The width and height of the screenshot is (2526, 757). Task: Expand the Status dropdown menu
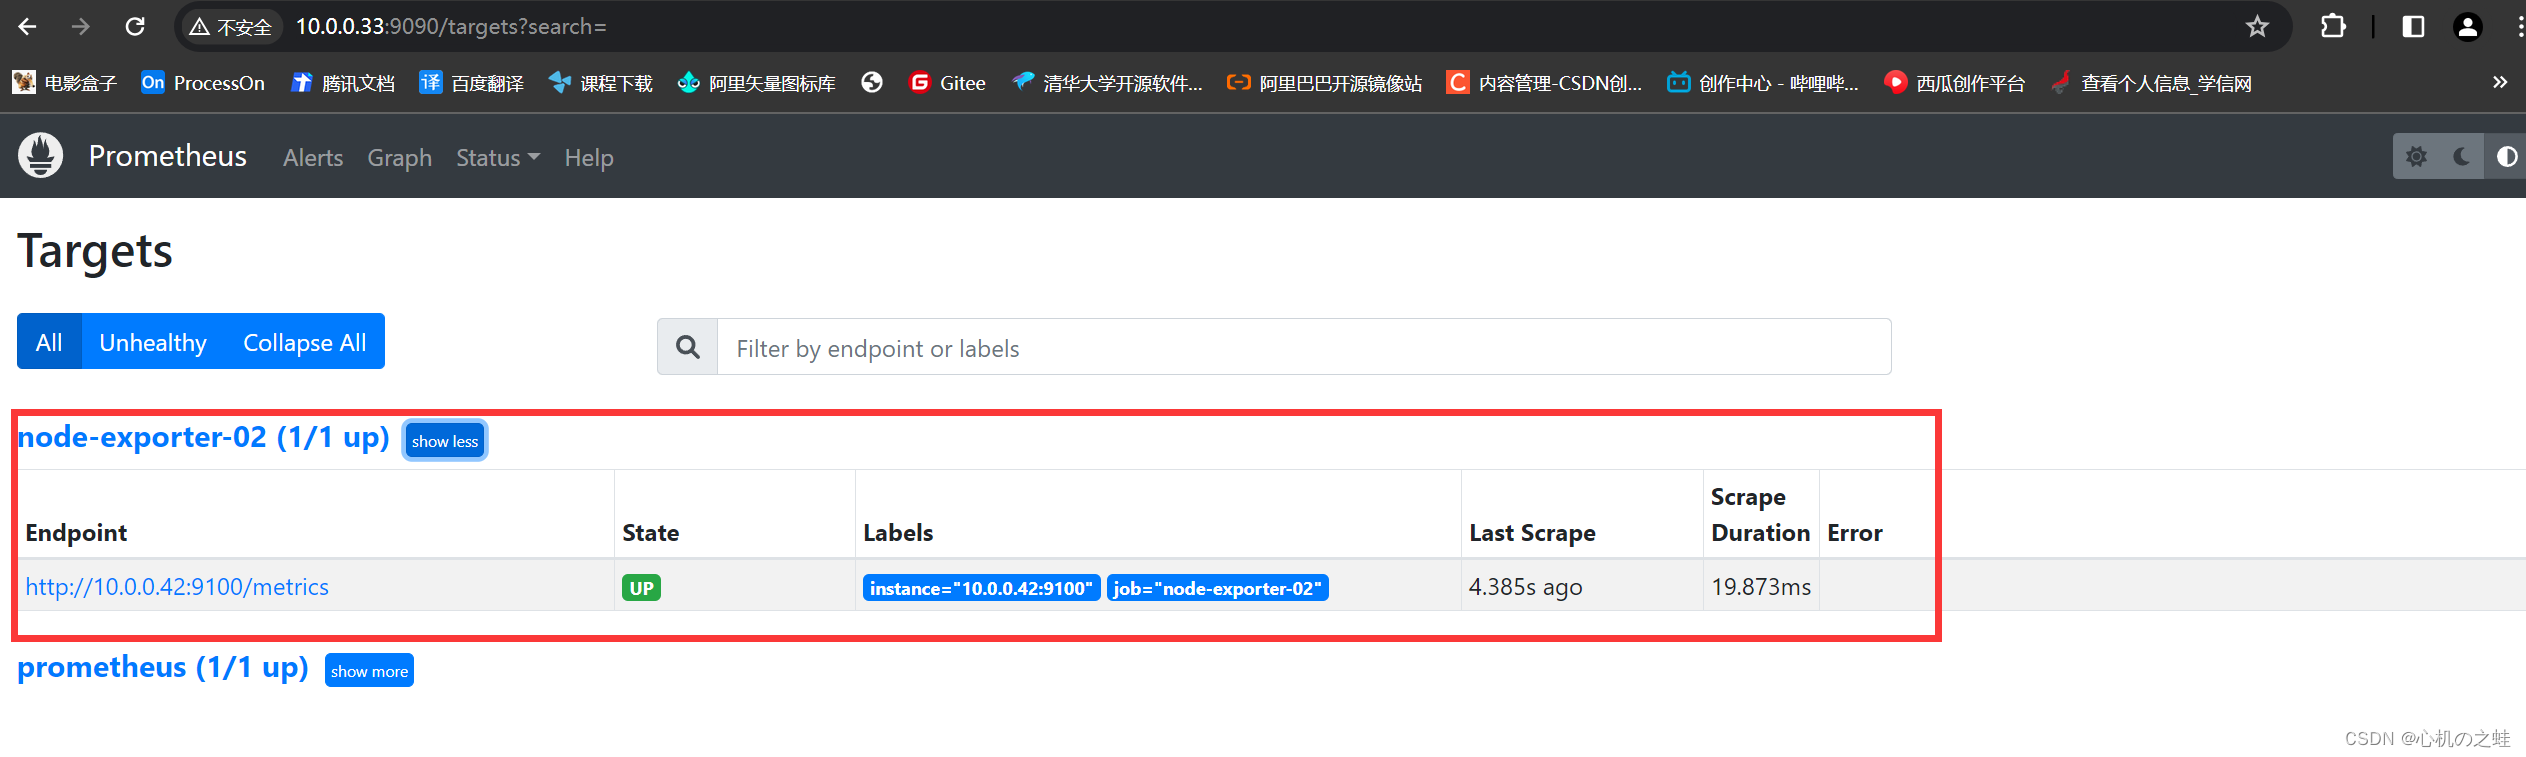[498, 158]
